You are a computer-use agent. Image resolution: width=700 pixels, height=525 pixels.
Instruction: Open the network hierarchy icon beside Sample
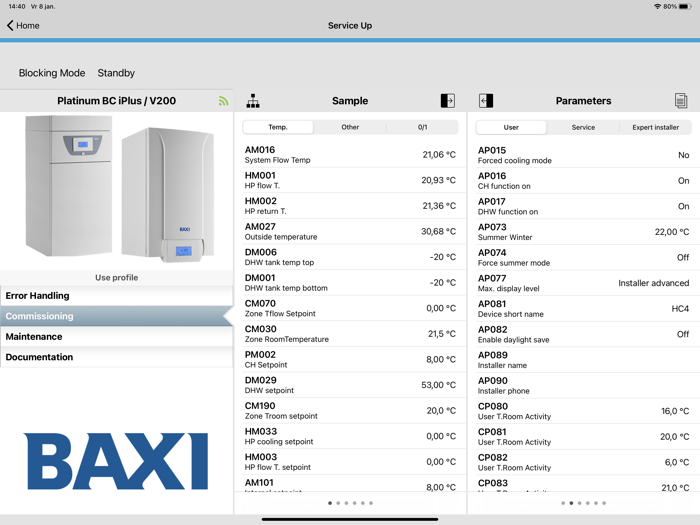253,101
